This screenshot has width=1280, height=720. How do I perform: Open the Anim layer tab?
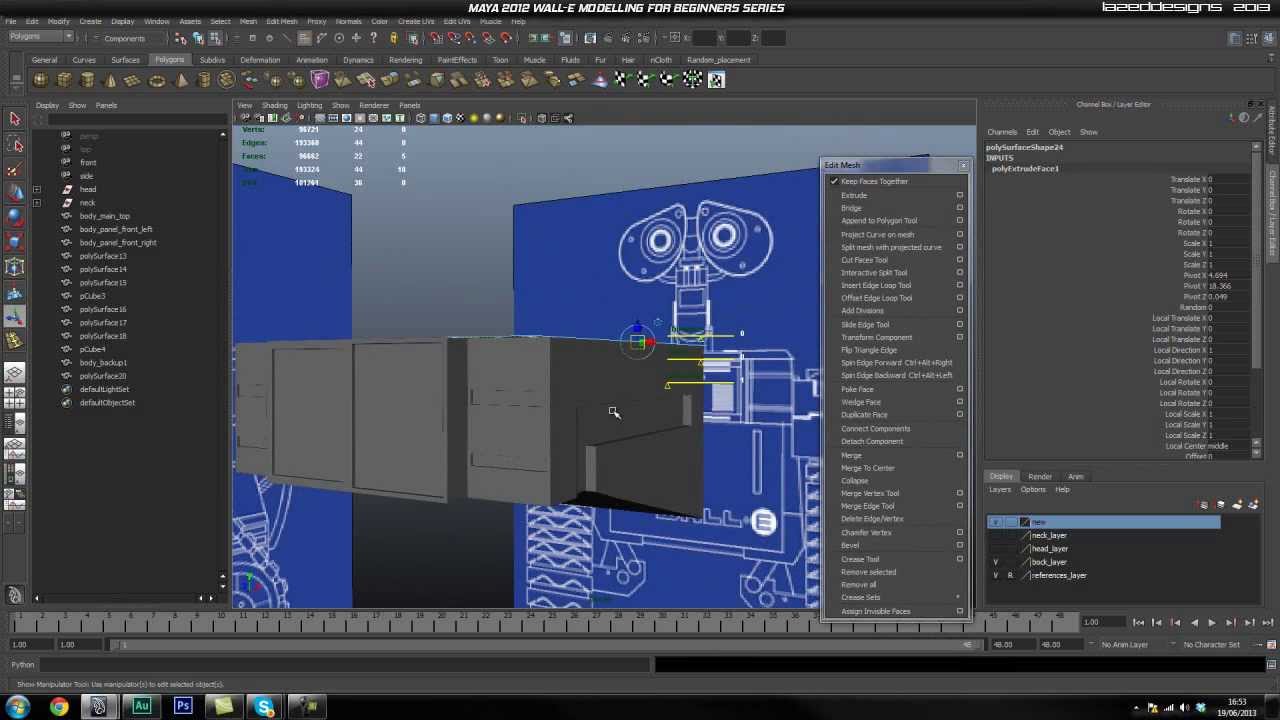(x=1076, y=477)
